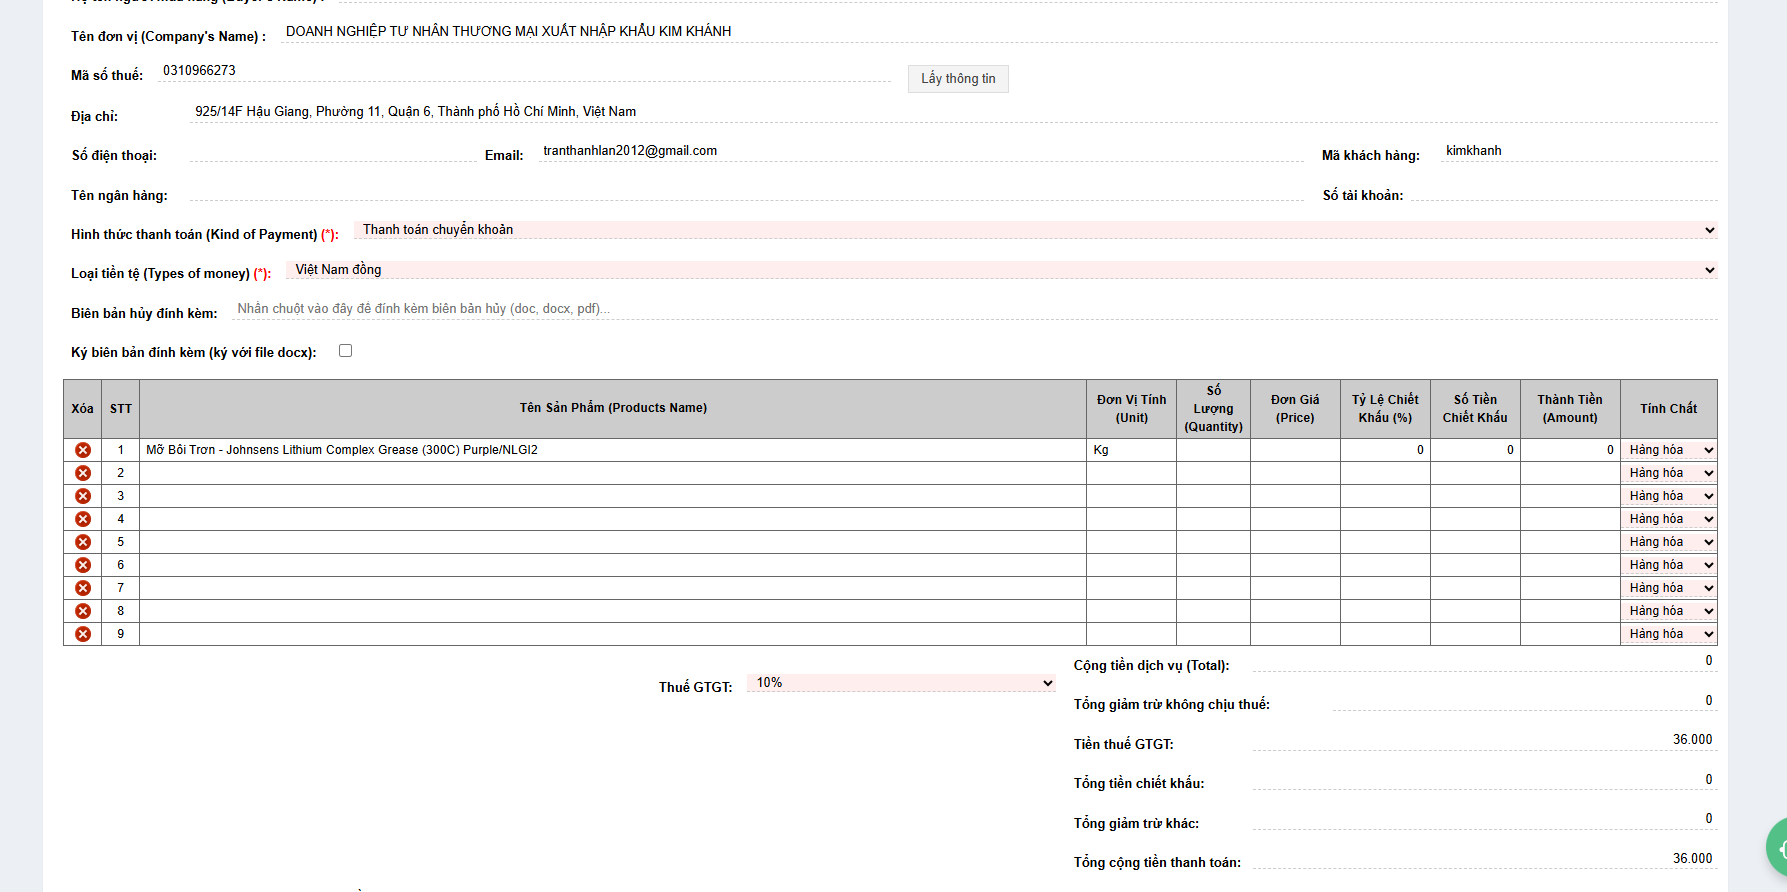Image resolution: width=1787 pixels, height=892 pixels.
Task: Delete product row 2 with red X
Action: 83,473
